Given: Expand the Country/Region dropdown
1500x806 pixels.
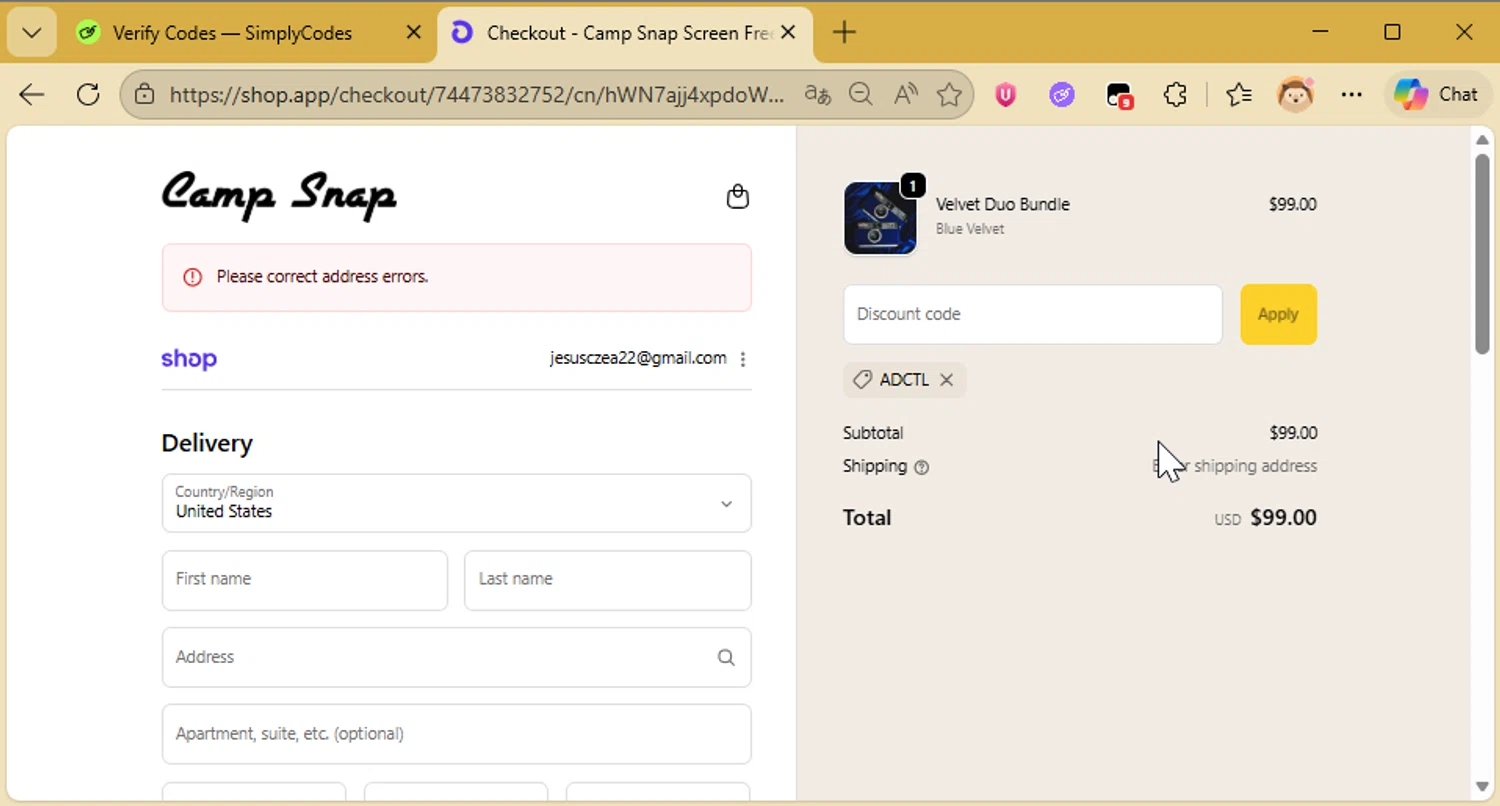Looking at the screenshot, I should (727, 503).
